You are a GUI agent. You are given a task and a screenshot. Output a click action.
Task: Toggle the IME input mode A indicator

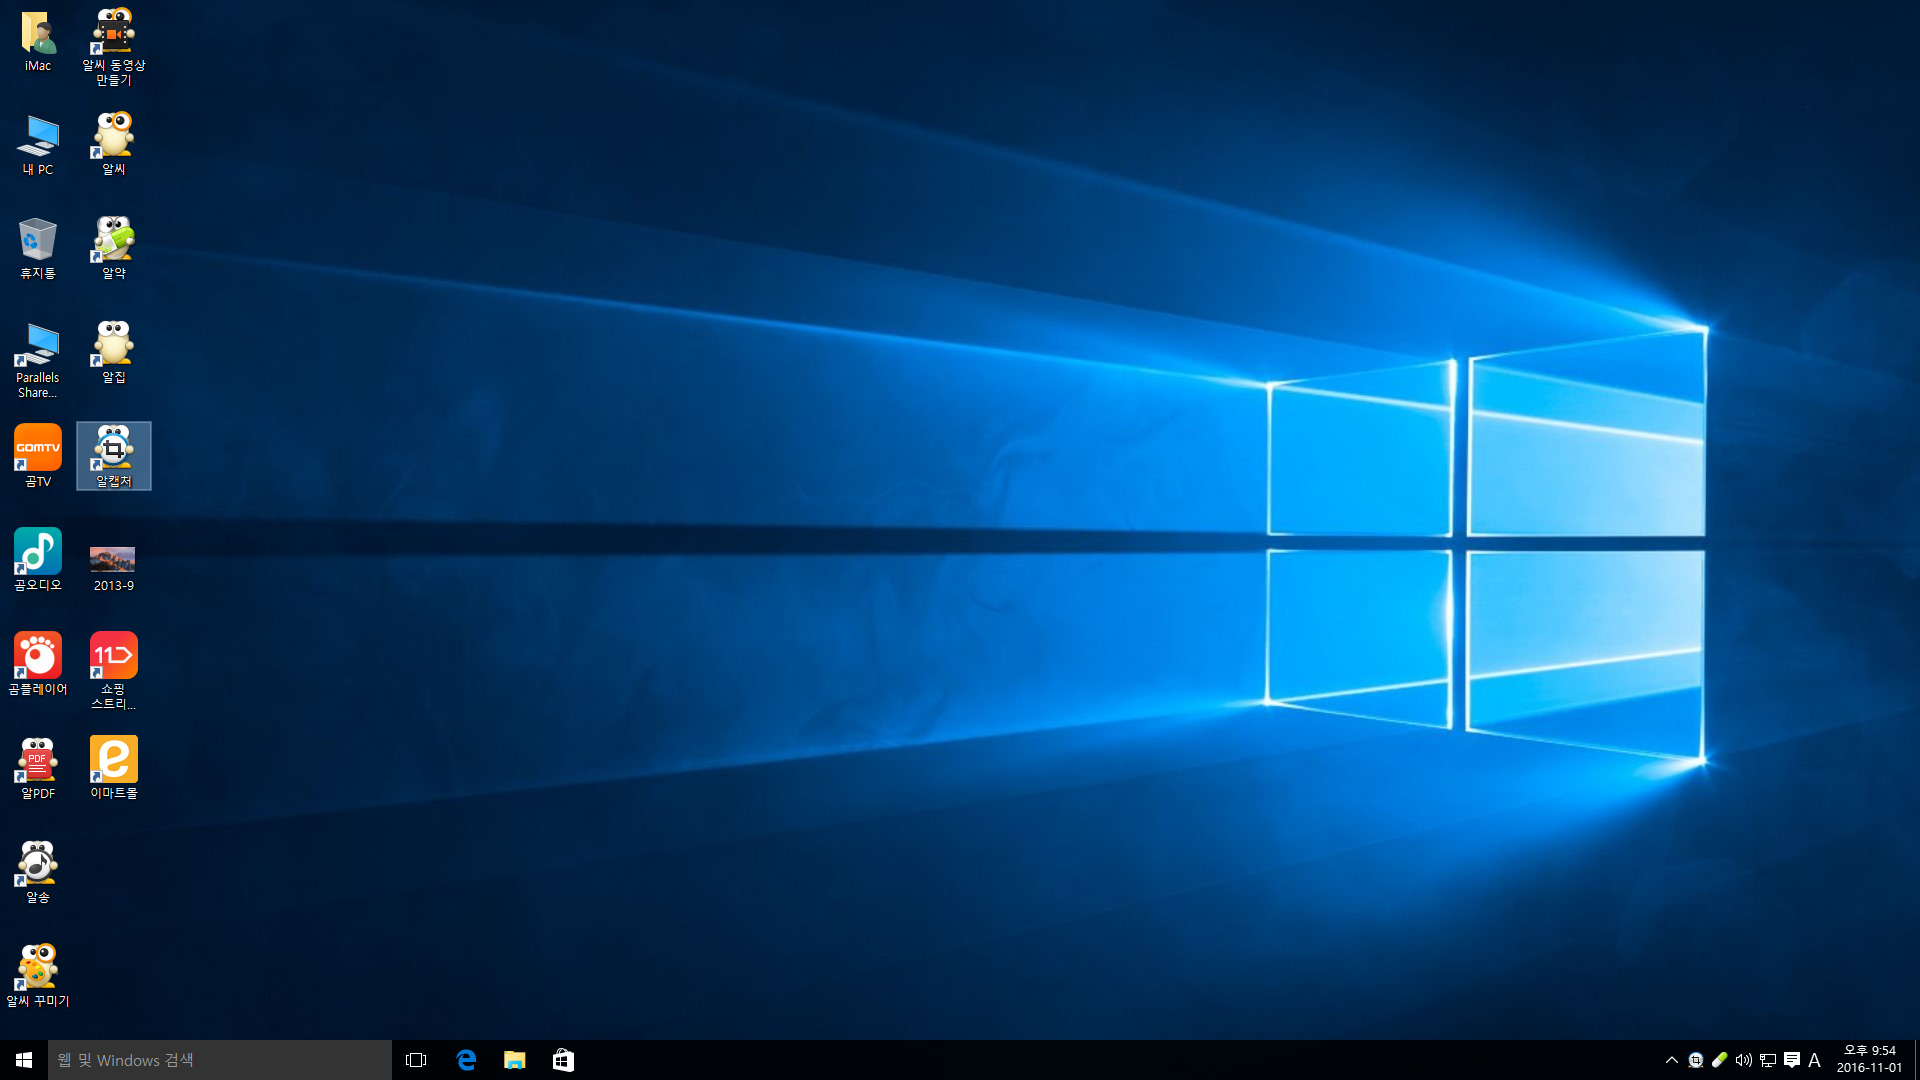click(x=1814, y=1060)
